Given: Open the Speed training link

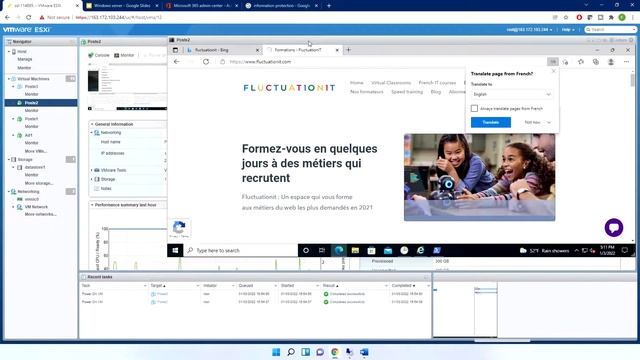Looking at the screenshot, I should click(407, 92).
